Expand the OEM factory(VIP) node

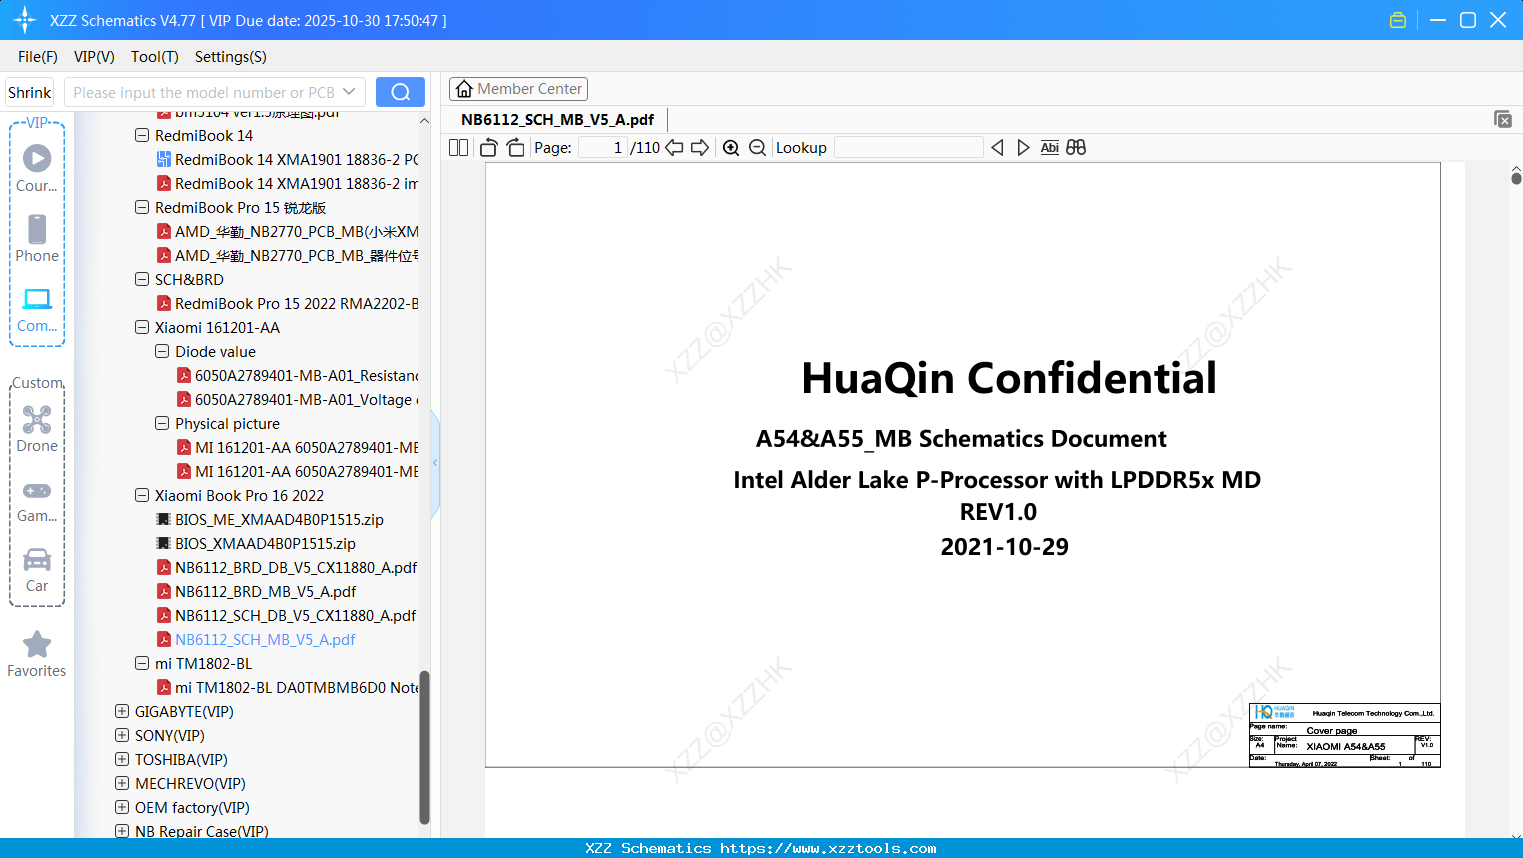(x=122, y=807)
